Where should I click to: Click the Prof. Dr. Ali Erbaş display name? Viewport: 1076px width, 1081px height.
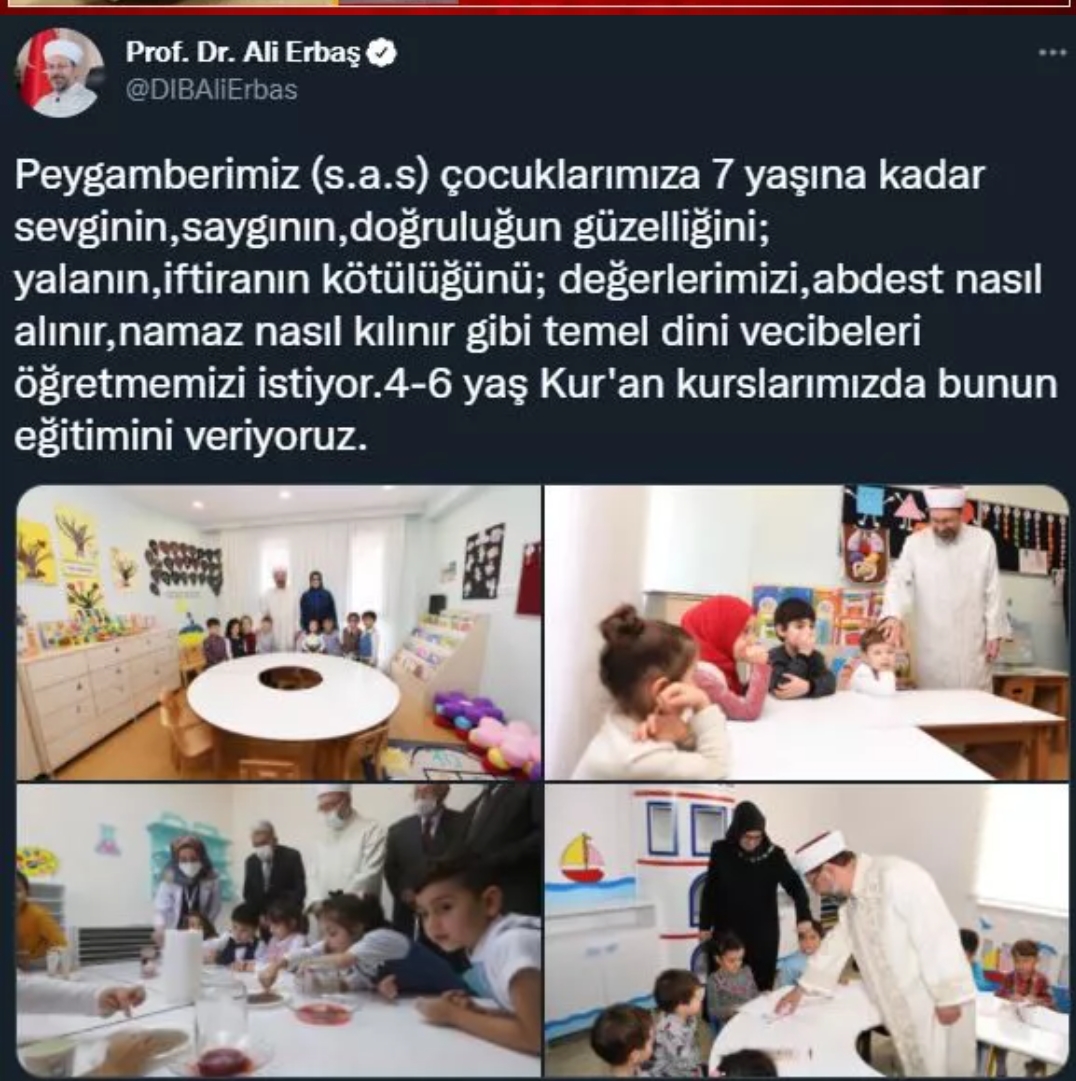coord(243,52)
